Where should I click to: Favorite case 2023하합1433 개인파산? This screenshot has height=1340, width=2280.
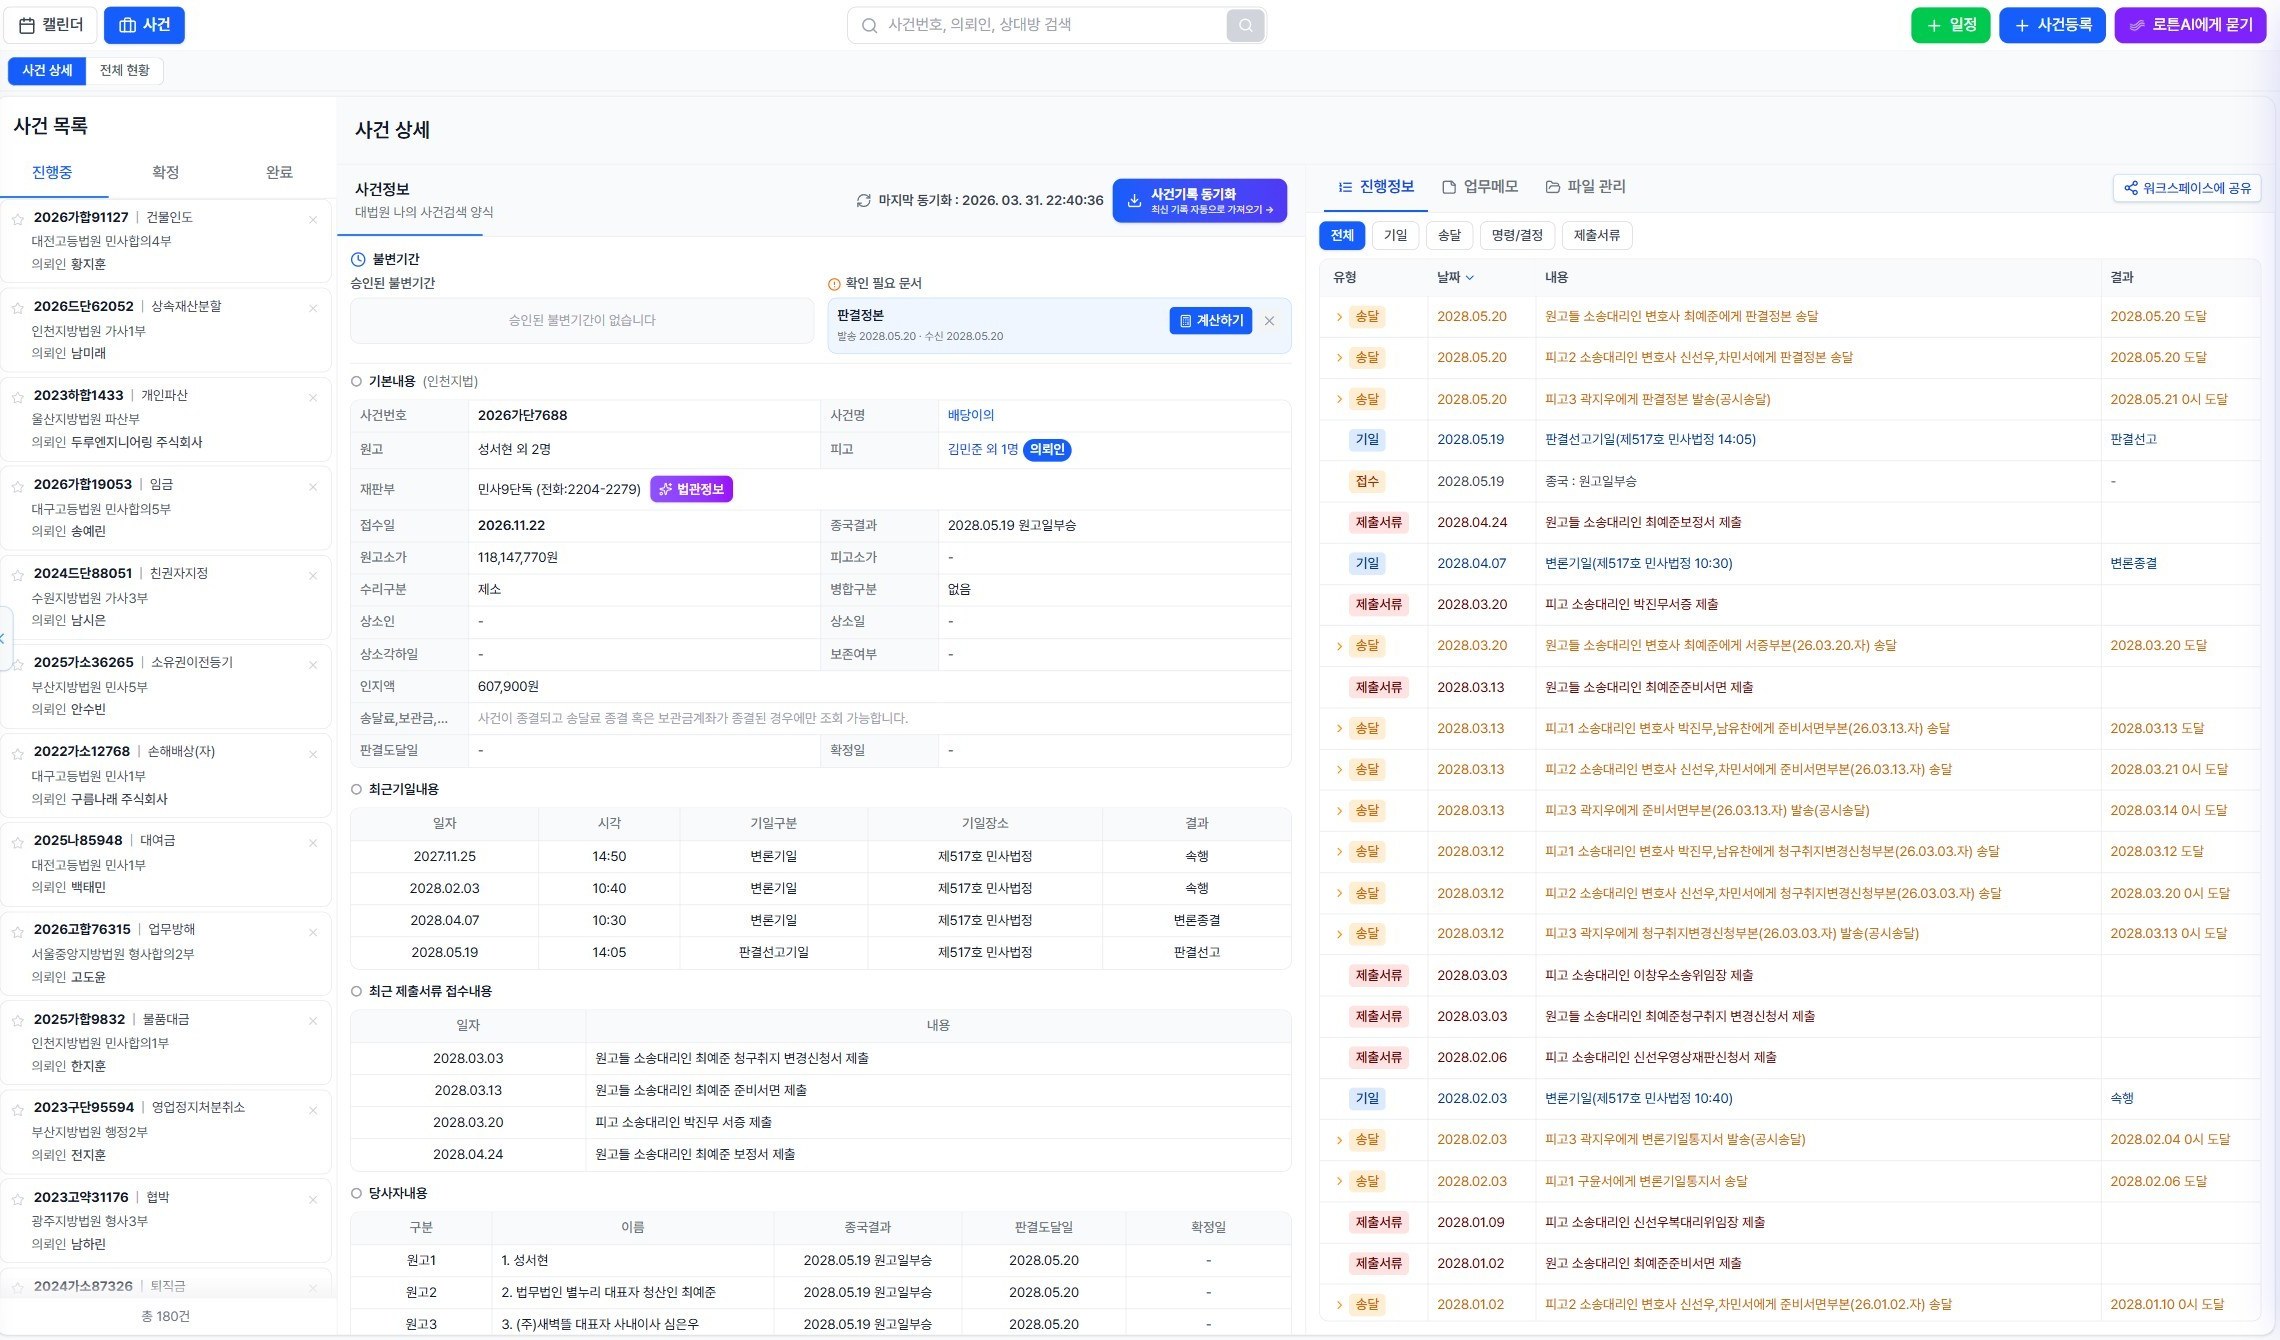point(17,397)
